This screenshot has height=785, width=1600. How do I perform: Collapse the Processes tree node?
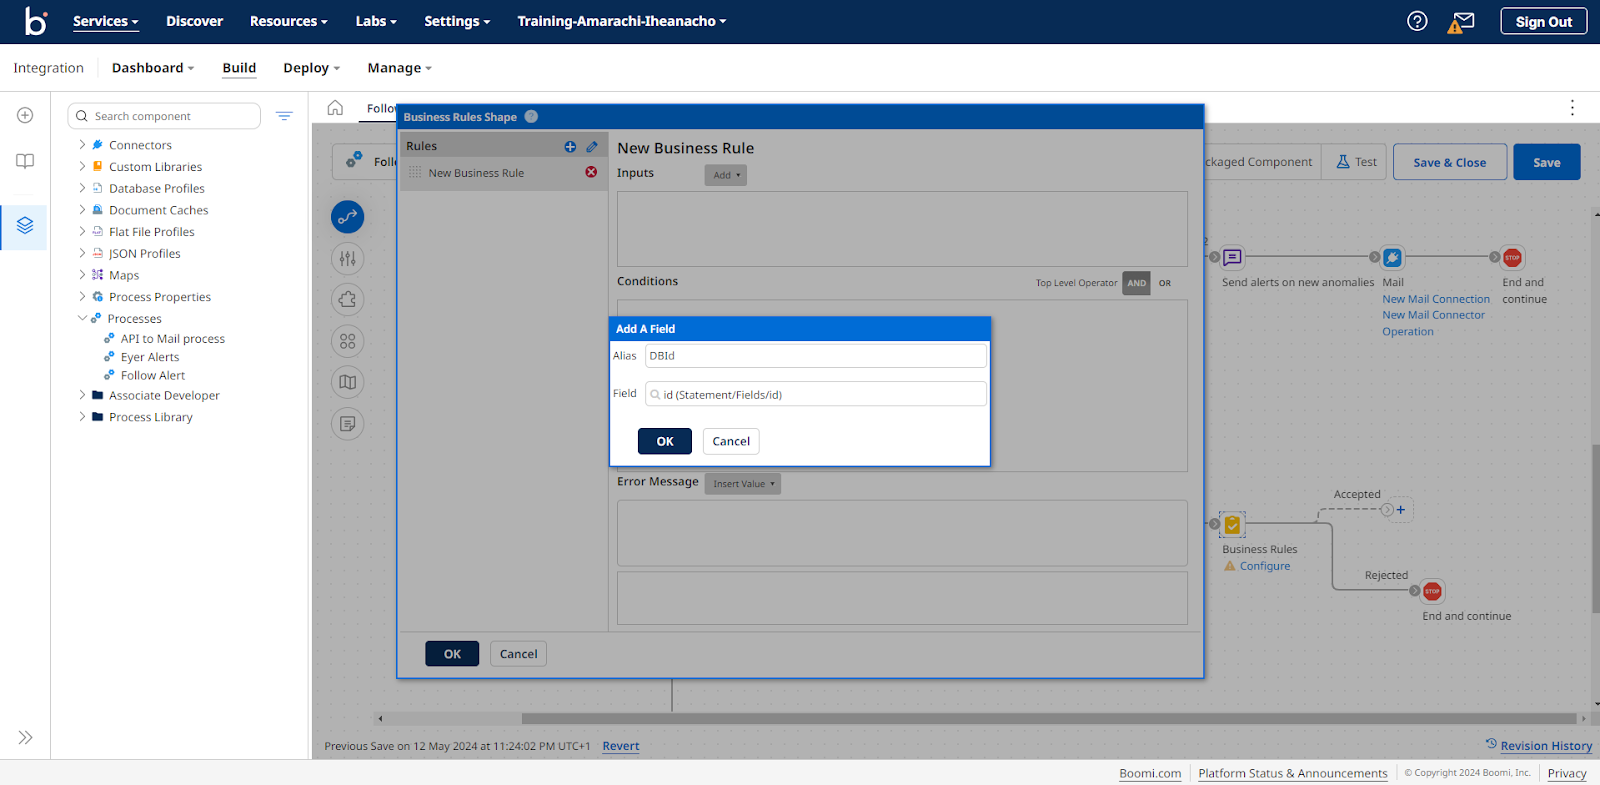click(82, 318)
